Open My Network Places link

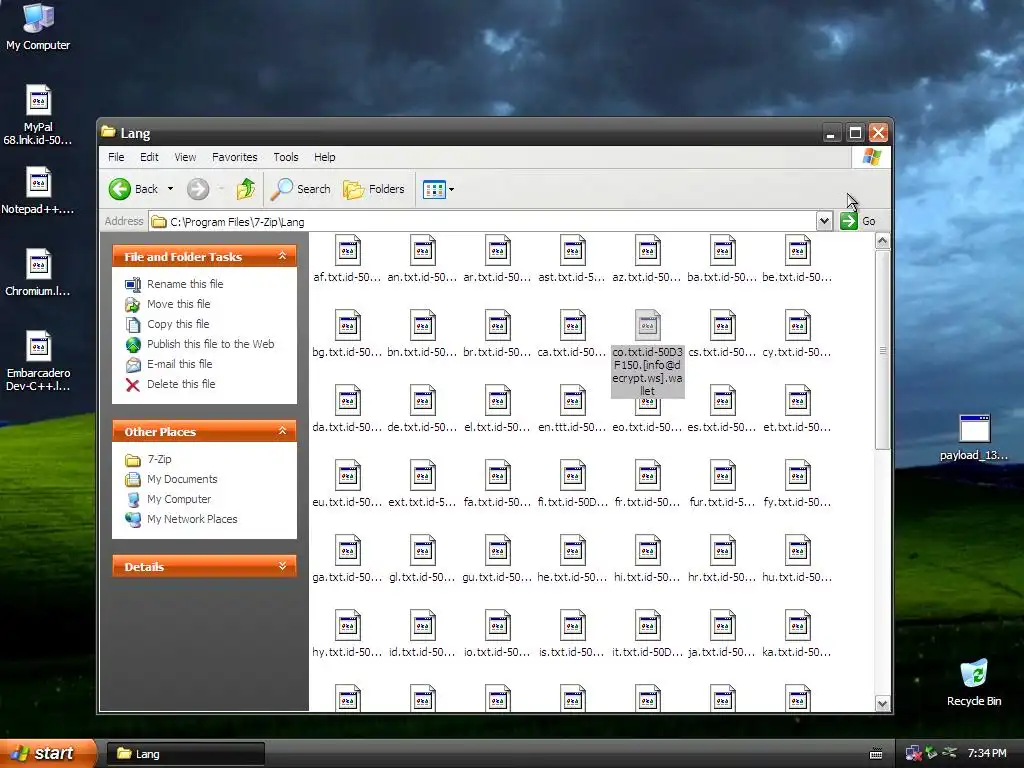pos(192,519)
